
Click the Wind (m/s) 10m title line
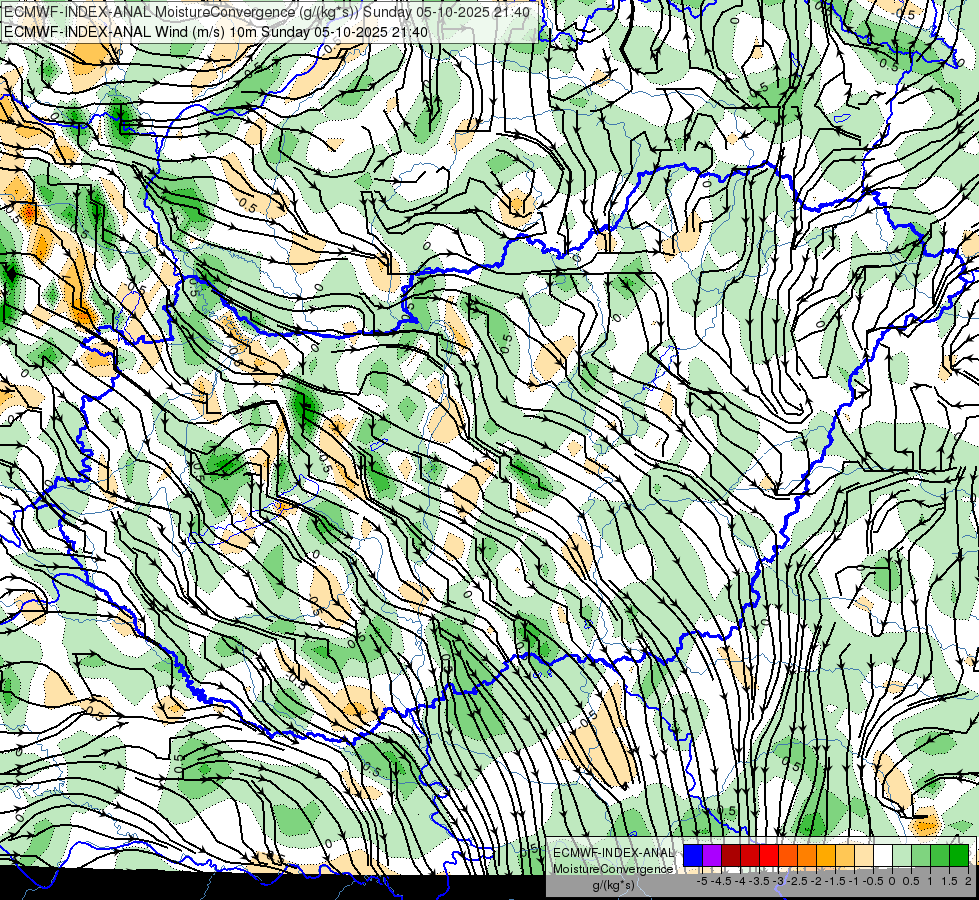pyautogui.click(x=216, y=32)
